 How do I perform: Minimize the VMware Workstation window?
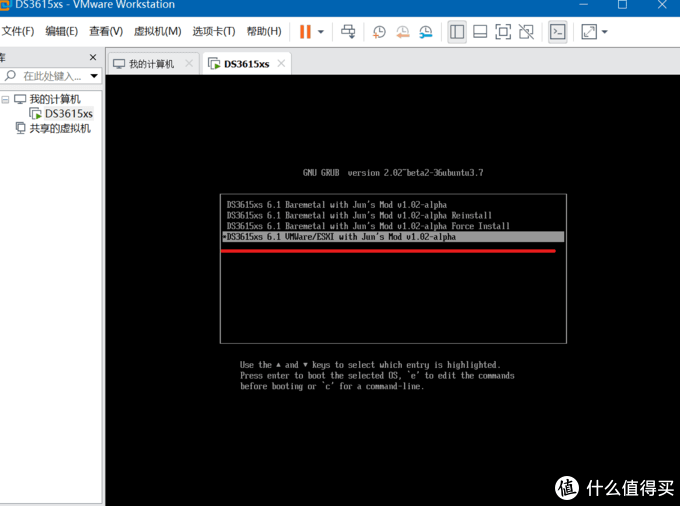tap(584, 5)
